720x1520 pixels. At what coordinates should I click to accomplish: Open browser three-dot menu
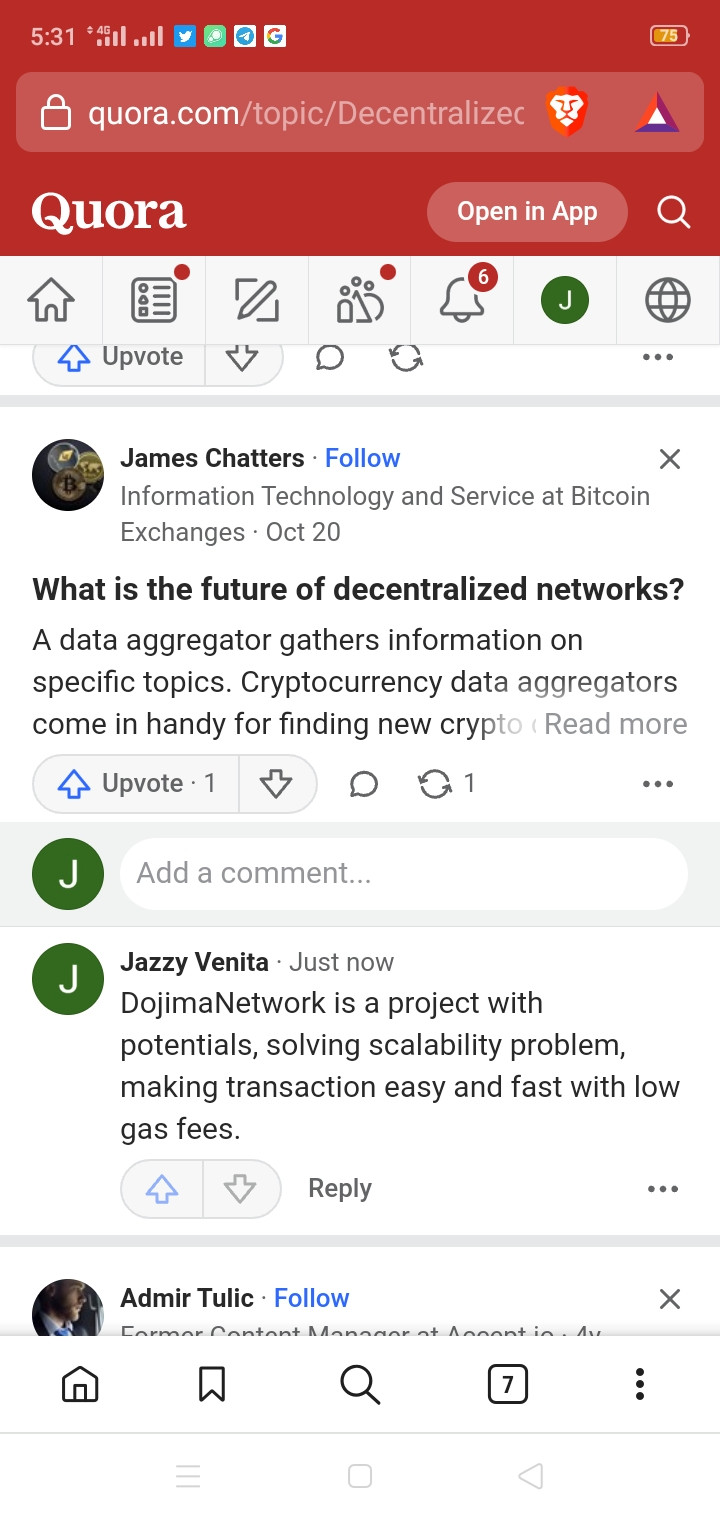639,1384
